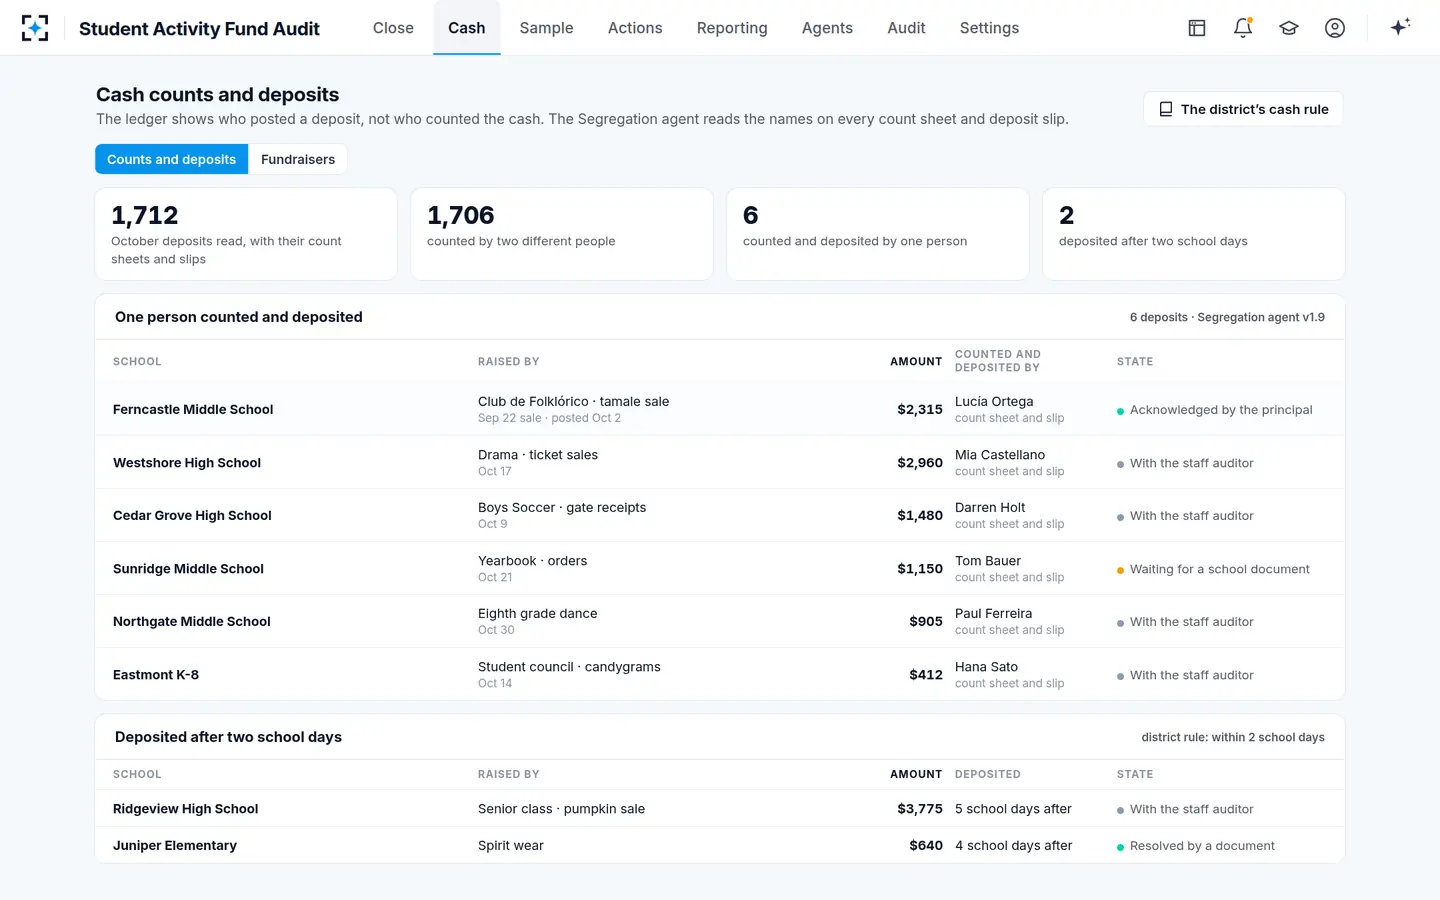Click the 6 counted and deposited card
This screenshot has height=900, width=1440.
coord(878,234)
